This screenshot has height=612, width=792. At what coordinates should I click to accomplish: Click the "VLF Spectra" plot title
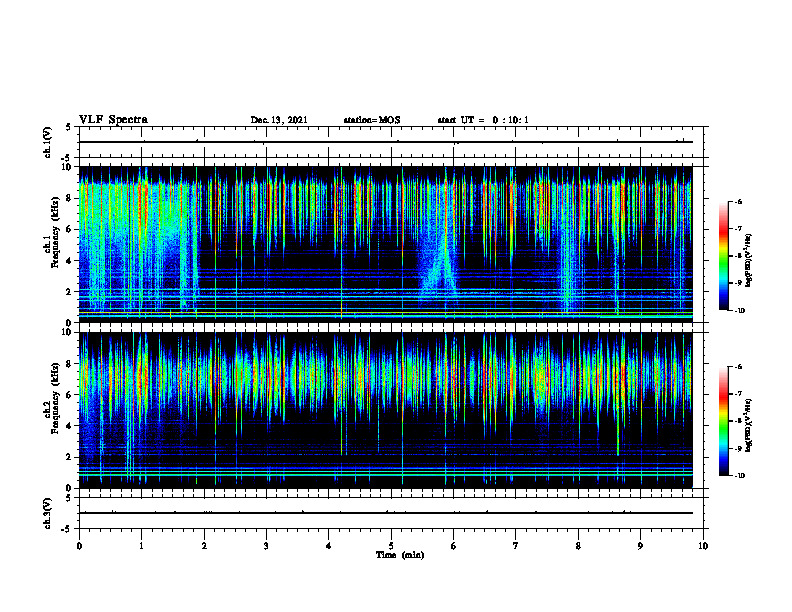[x=113, y=120]
